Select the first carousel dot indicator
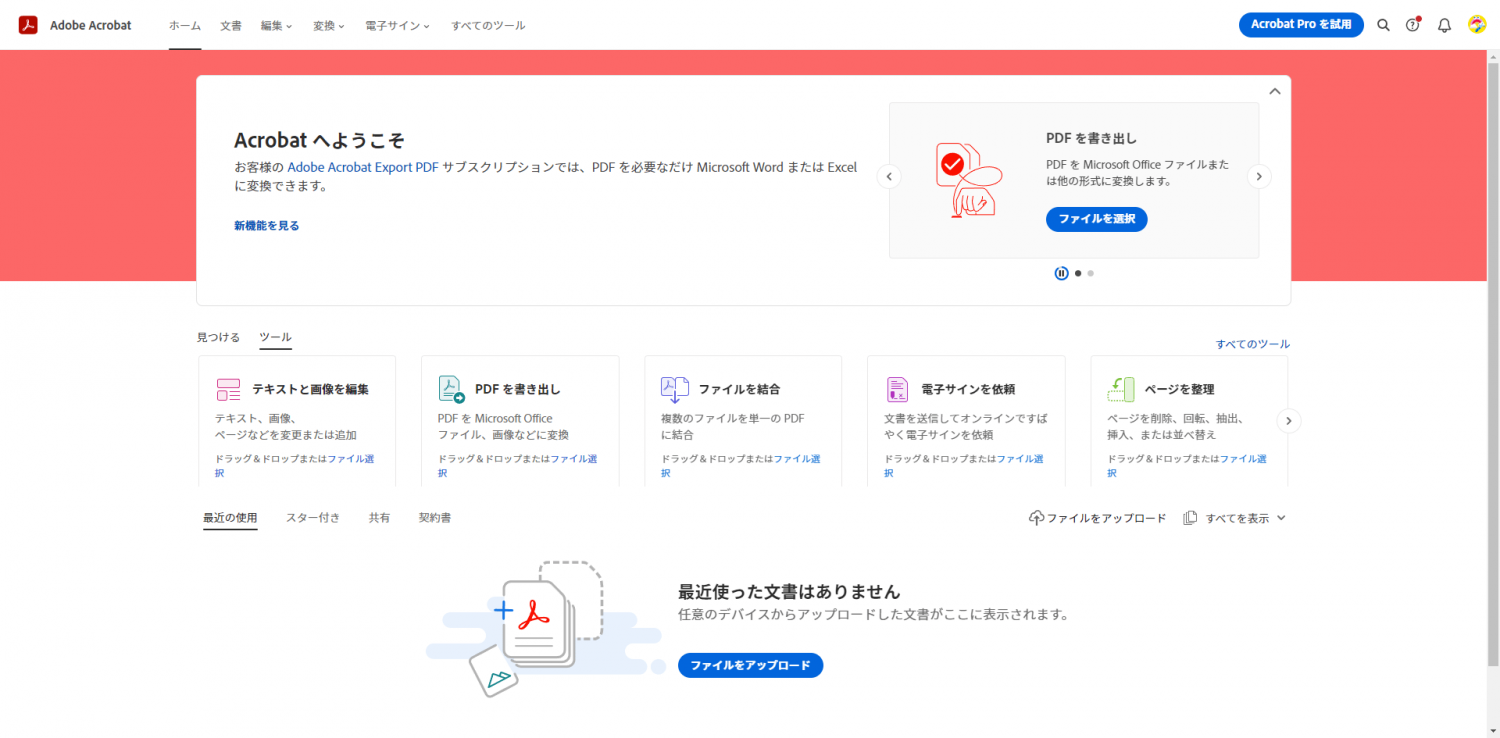The width and height of the screenshot is (1500, 738). coord(1078,273)
